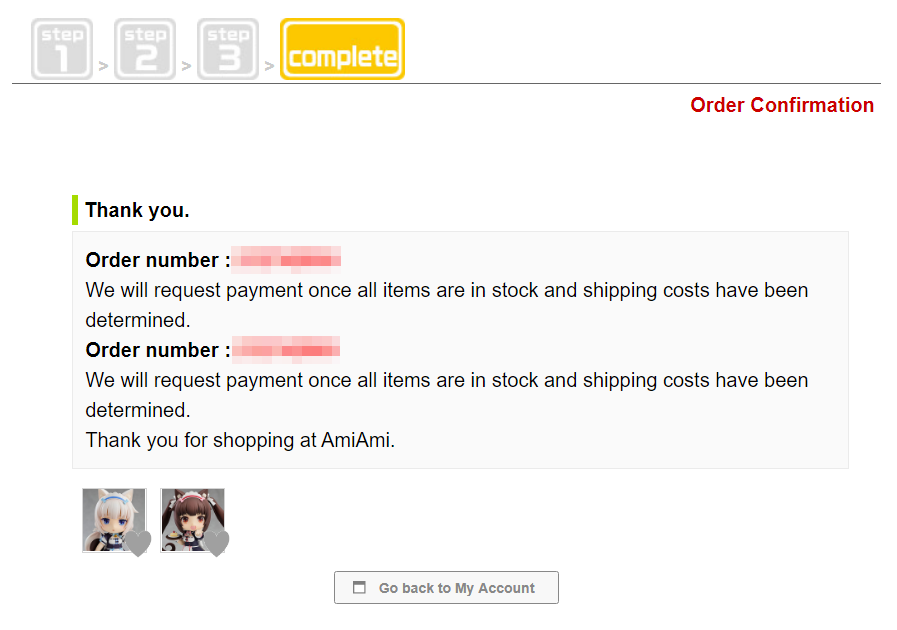Toggle the heart on the white-haired figure thumbnail
Image resolution: width=897 pixels, height=630 pixels.
pos(138,543)
